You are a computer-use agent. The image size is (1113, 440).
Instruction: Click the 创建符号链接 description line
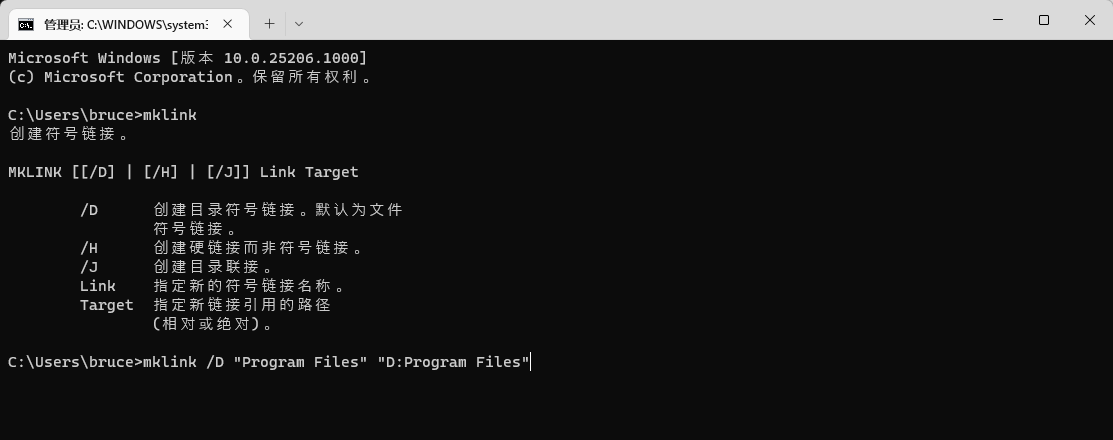pos(68,134)
